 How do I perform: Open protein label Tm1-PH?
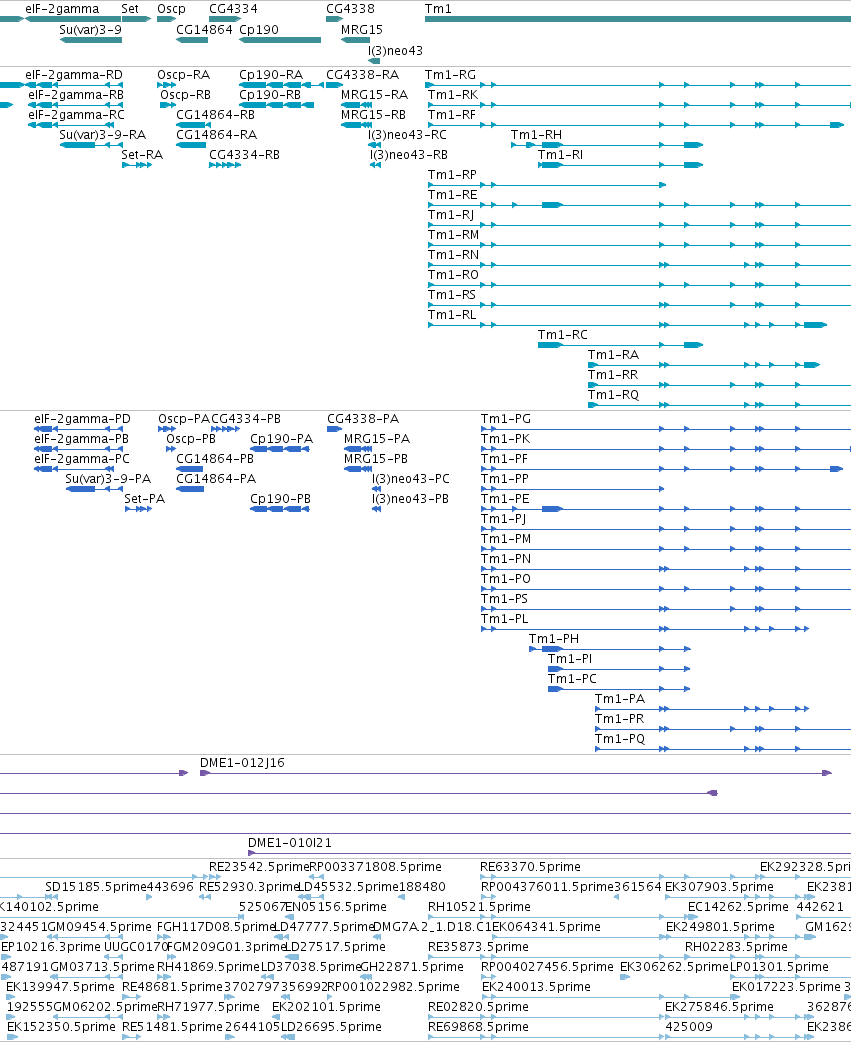[553, 639]
